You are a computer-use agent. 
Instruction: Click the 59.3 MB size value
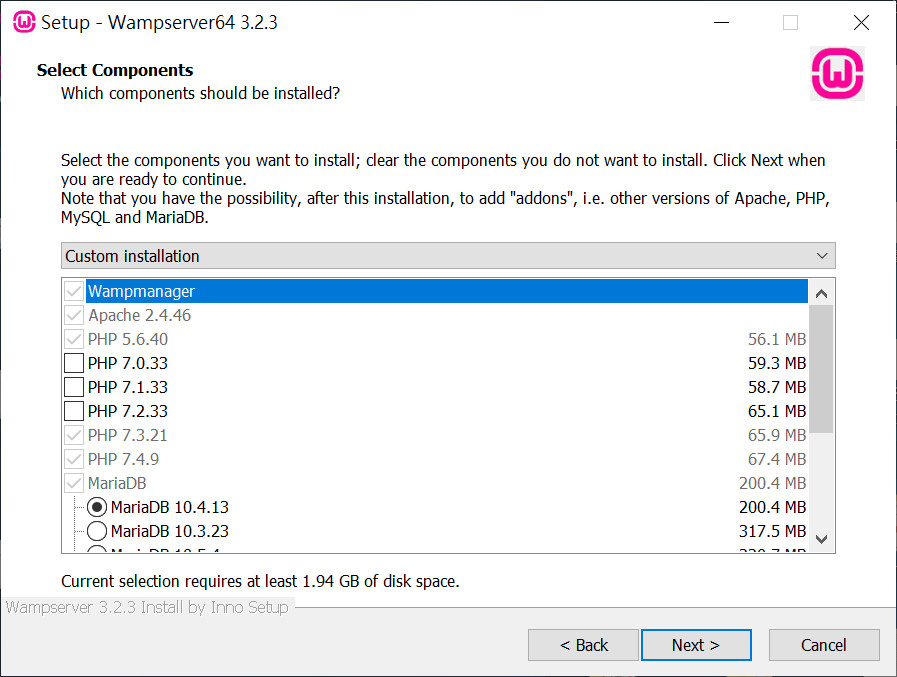click(x=777, y=363)
